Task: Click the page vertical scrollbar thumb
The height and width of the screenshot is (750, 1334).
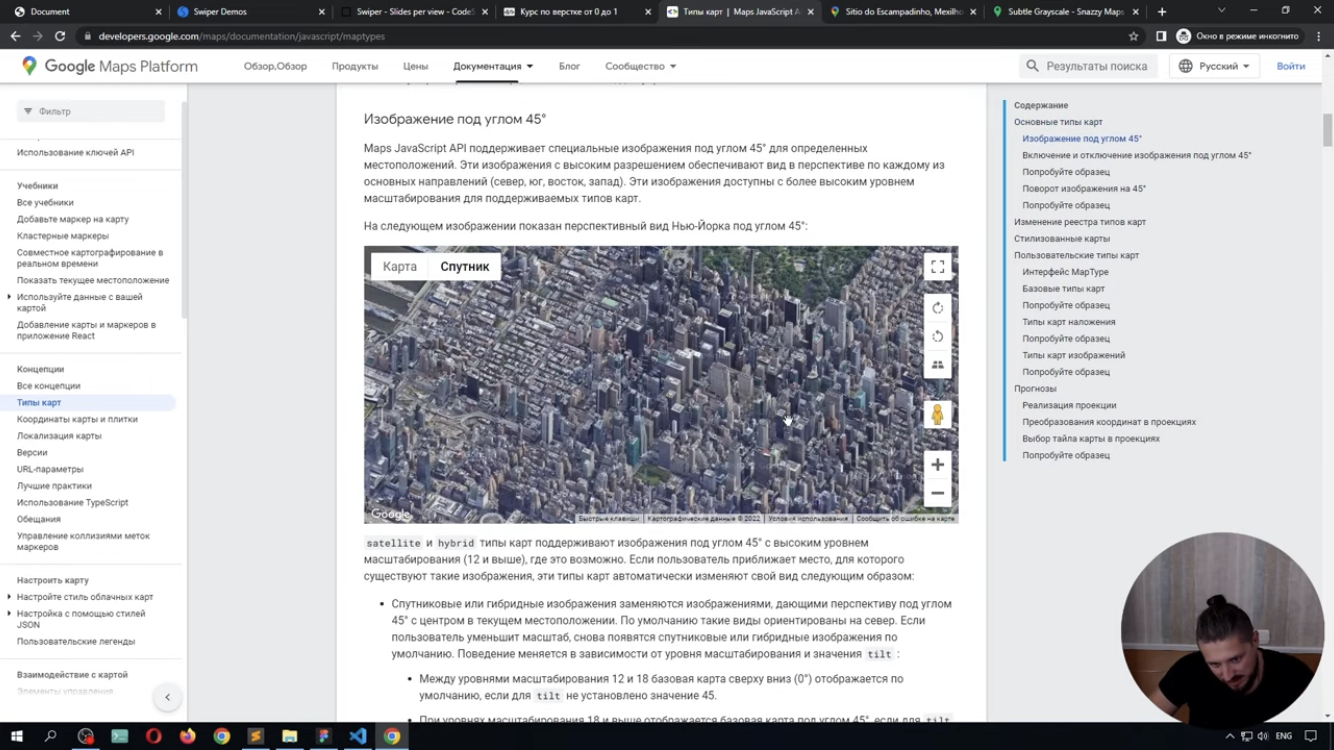Action: pos(1327,130)
